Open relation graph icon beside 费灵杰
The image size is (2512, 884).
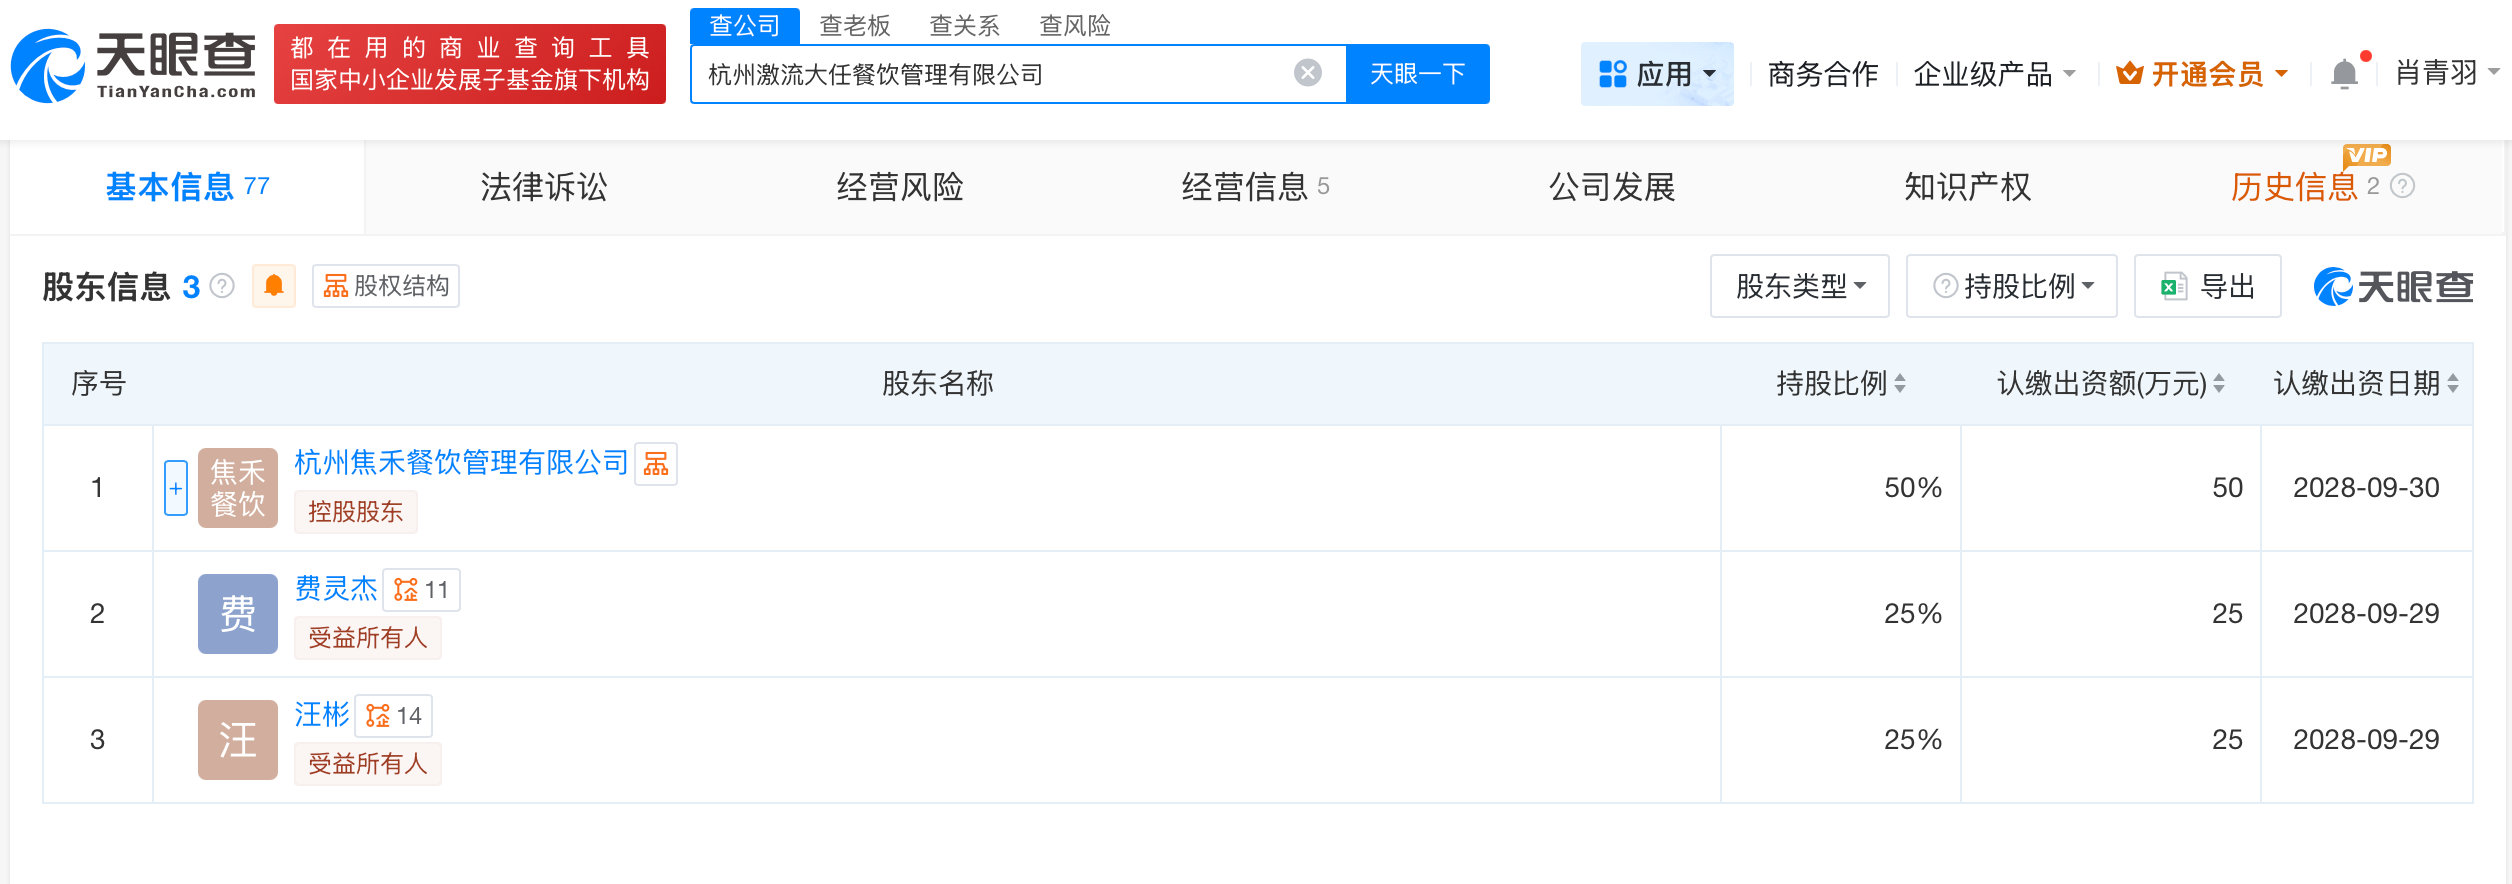(x=422, y=590)
